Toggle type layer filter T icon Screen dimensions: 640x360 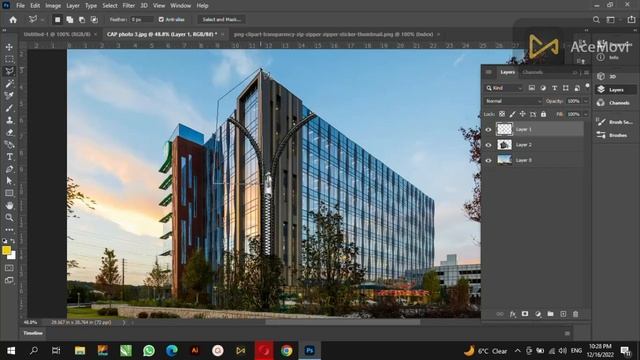point(554,88)
